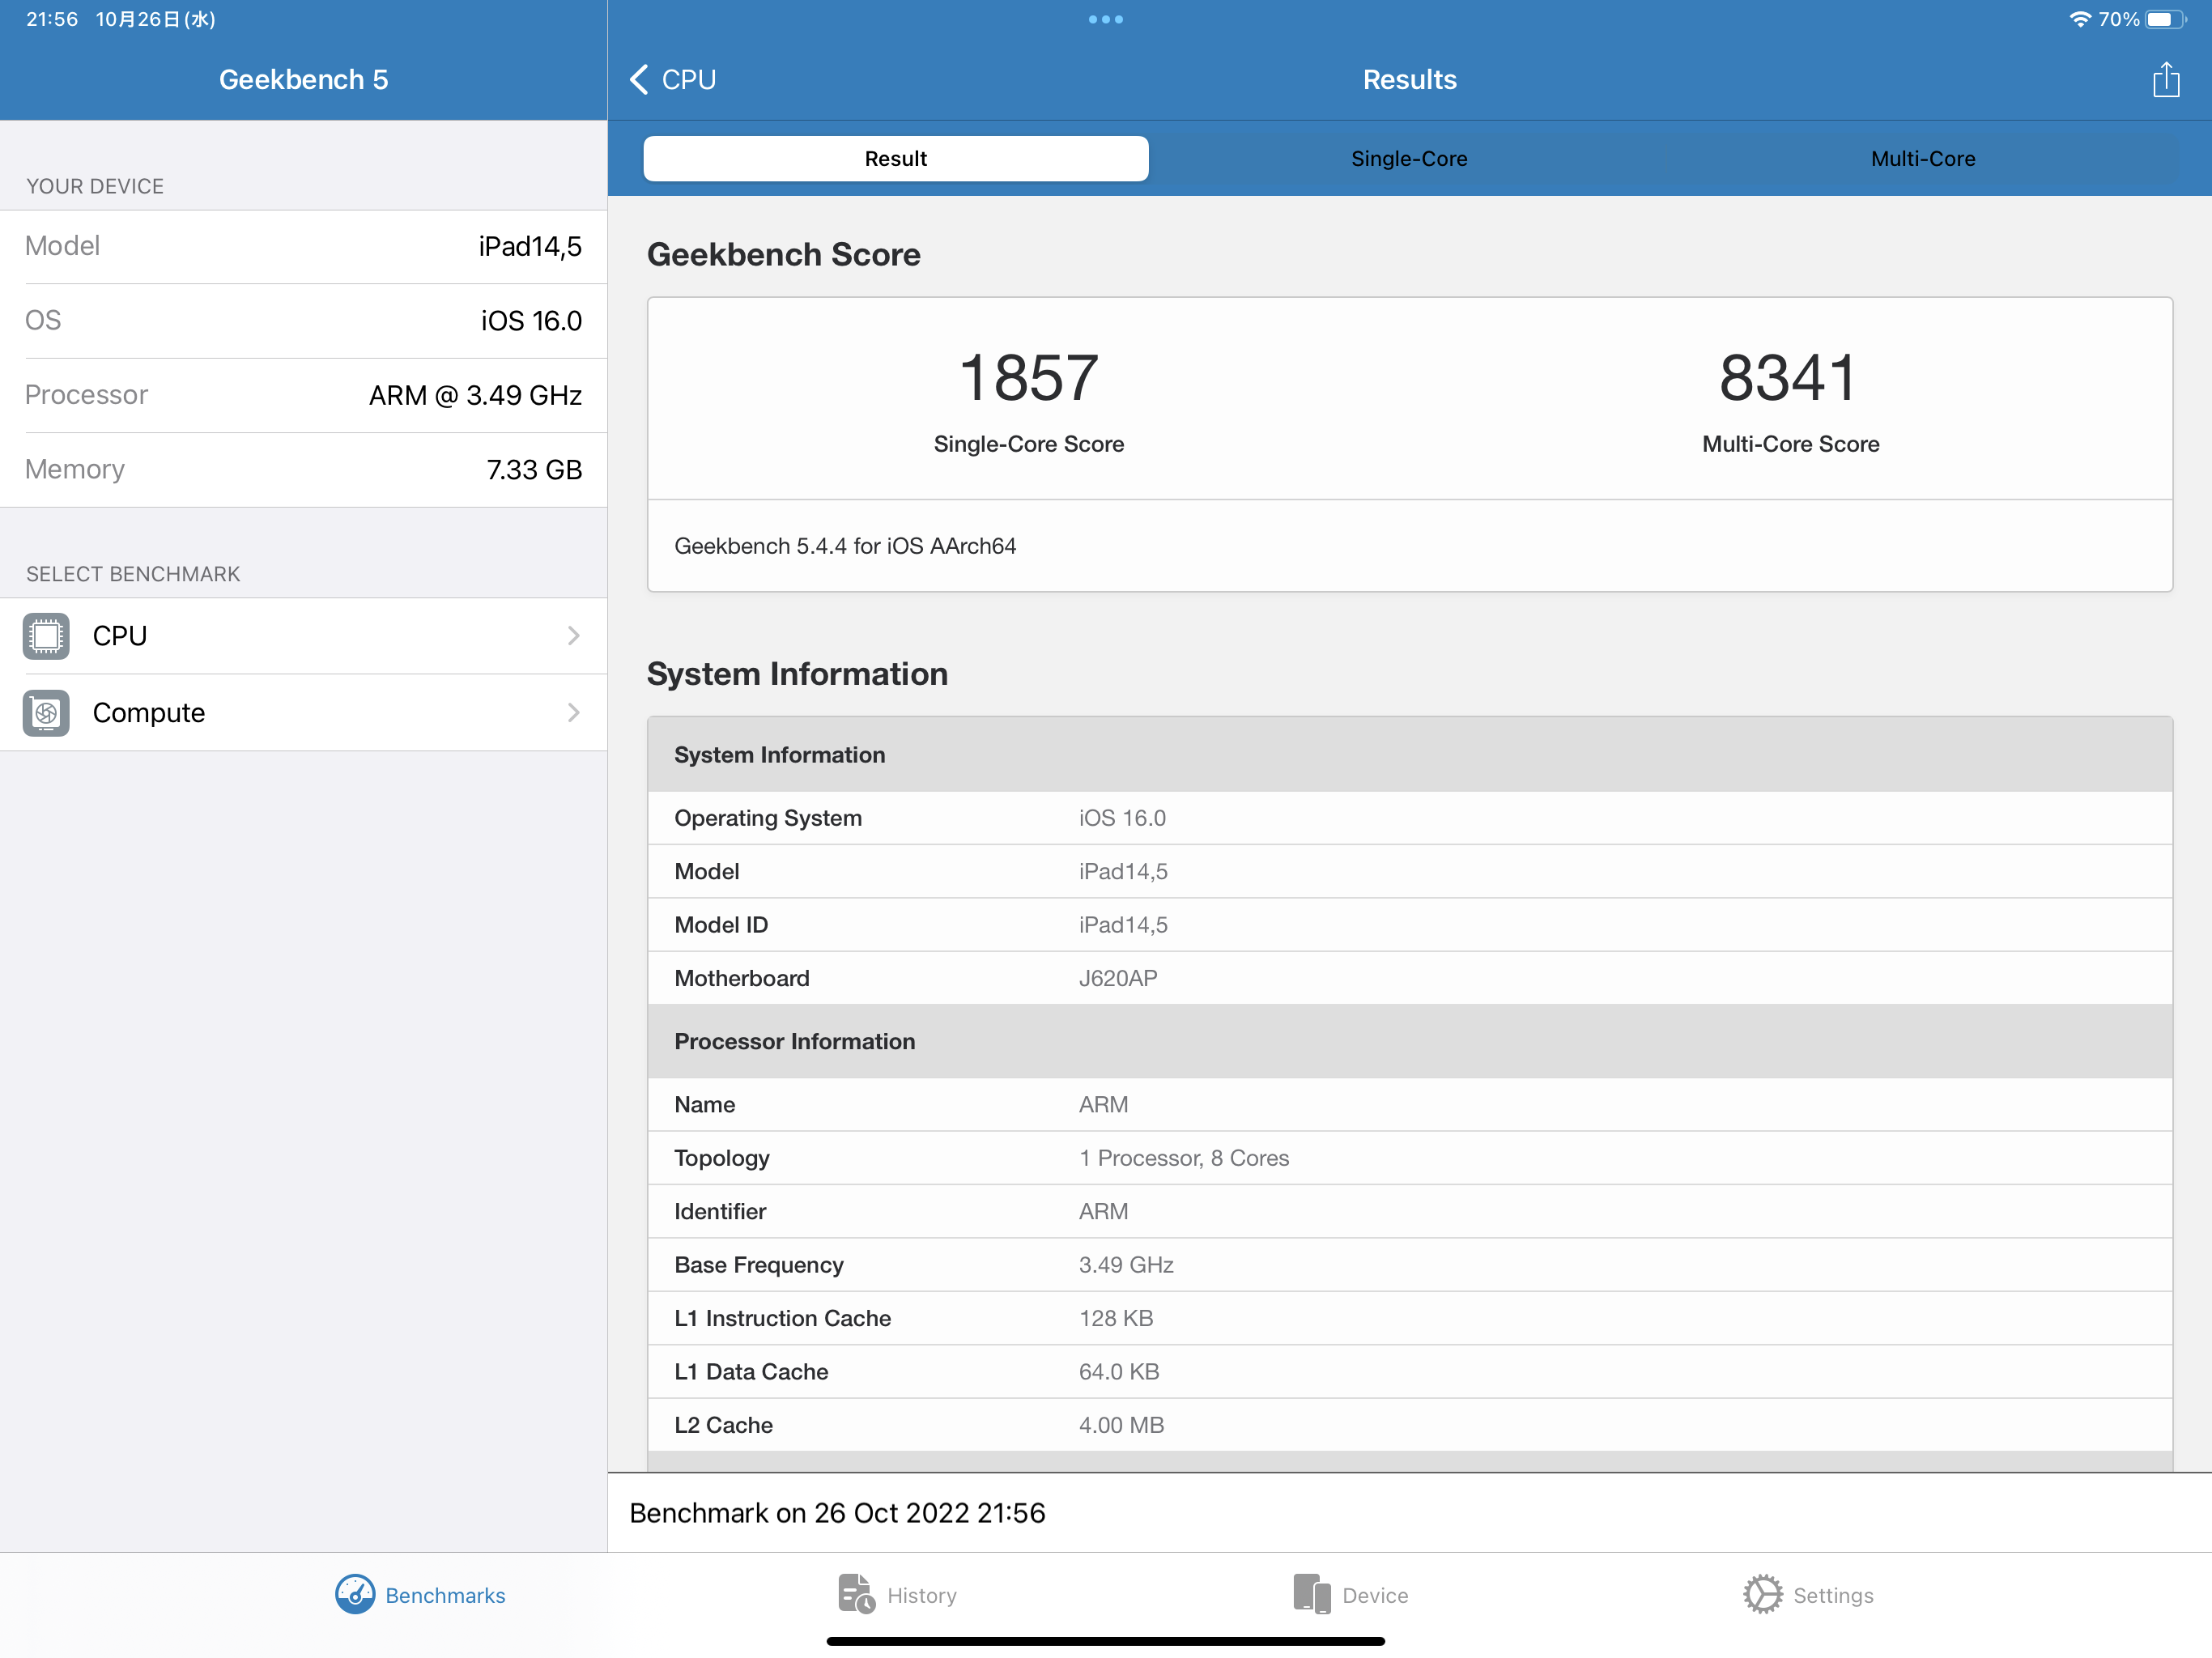The height and width of the screenshot is (1658, 2212).
Task: Tap '1 Processor, 8 Cores' topology value
Action: pyautogui.click(x=1184, y=1158)
